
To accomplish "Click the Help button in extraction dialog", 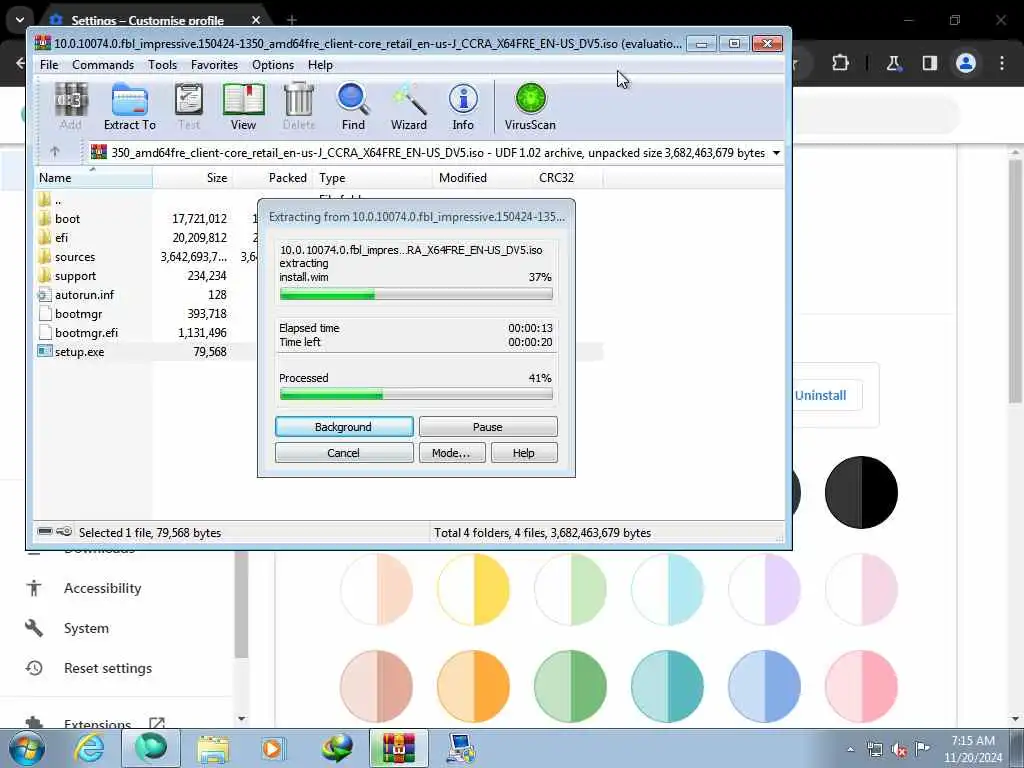I will coord(524,453).
